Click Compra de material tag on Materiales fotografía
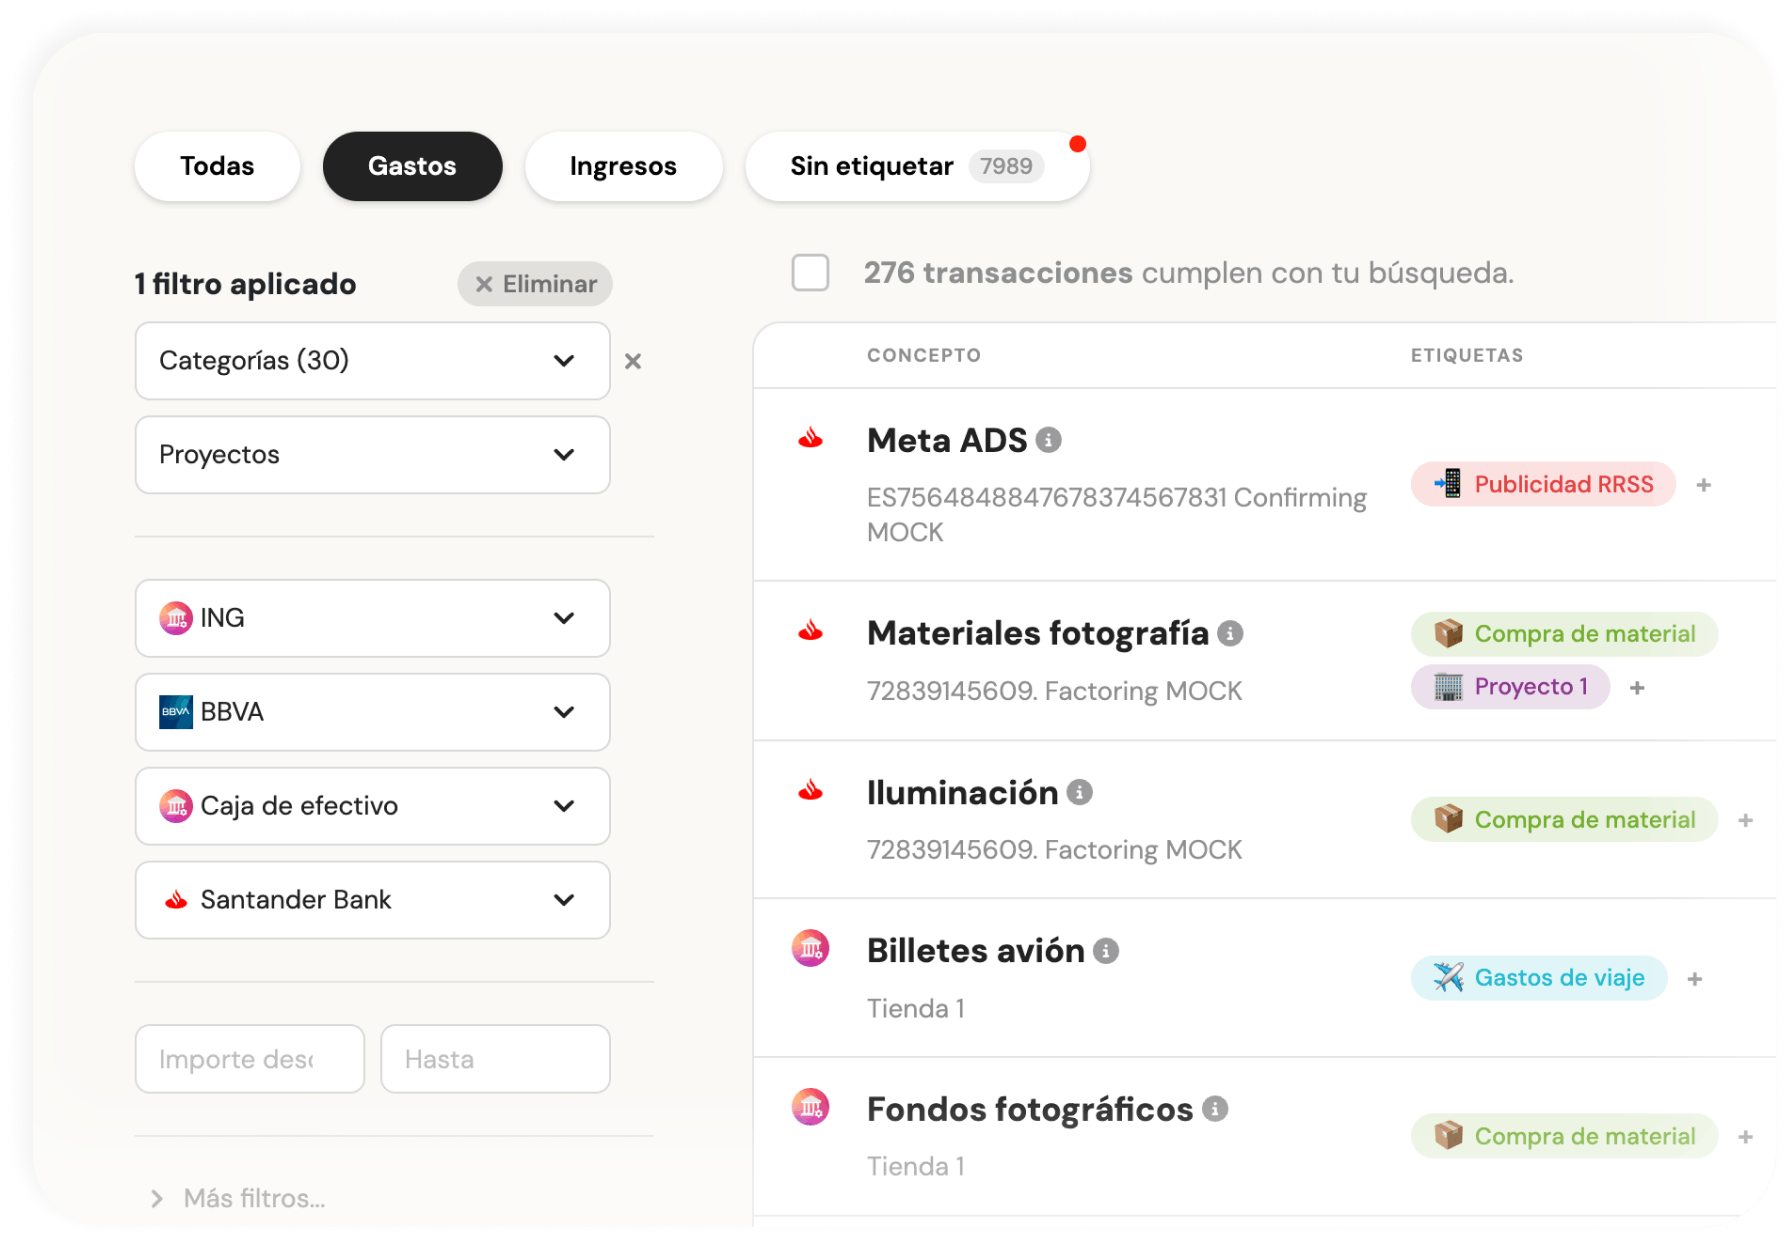 1564,634
